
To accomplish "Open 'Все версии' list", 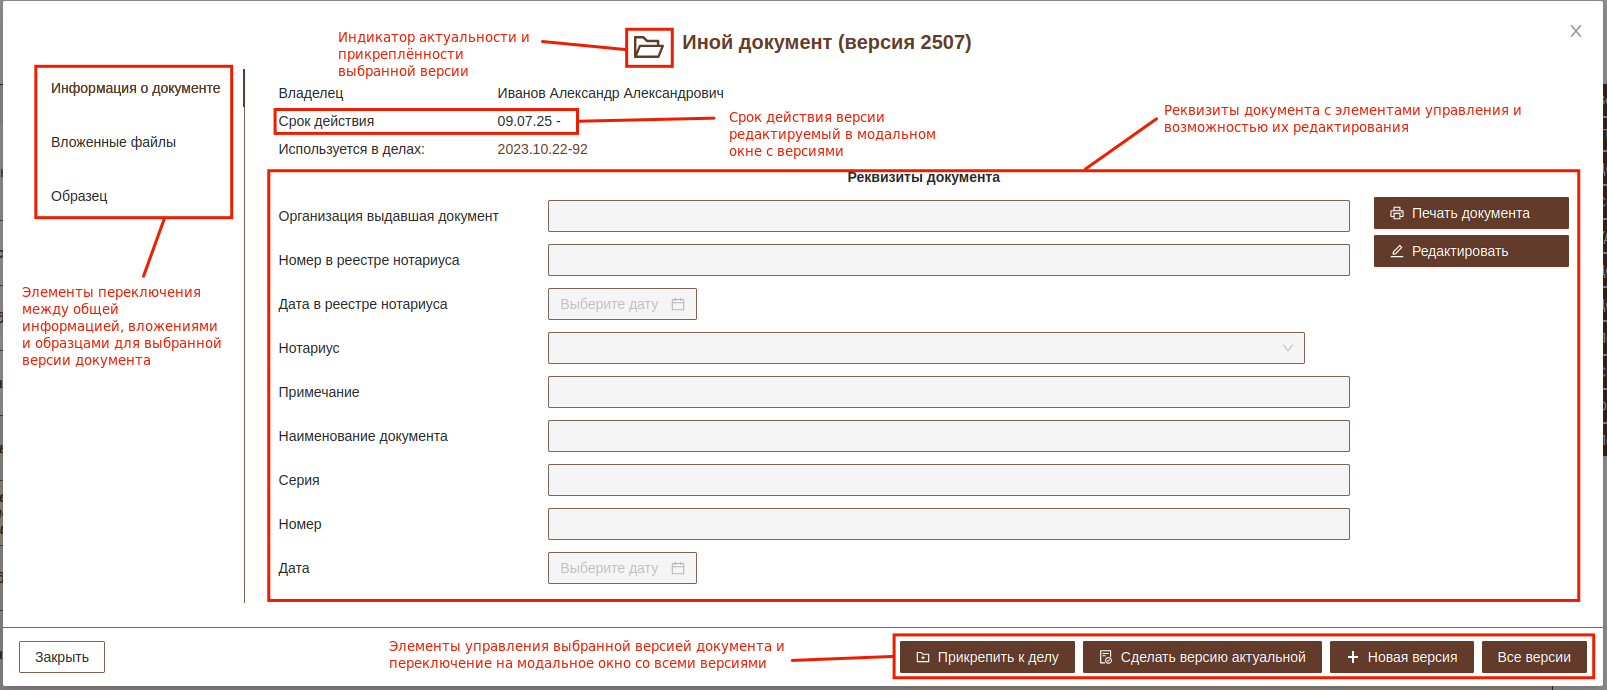I will coord(1533,657).
